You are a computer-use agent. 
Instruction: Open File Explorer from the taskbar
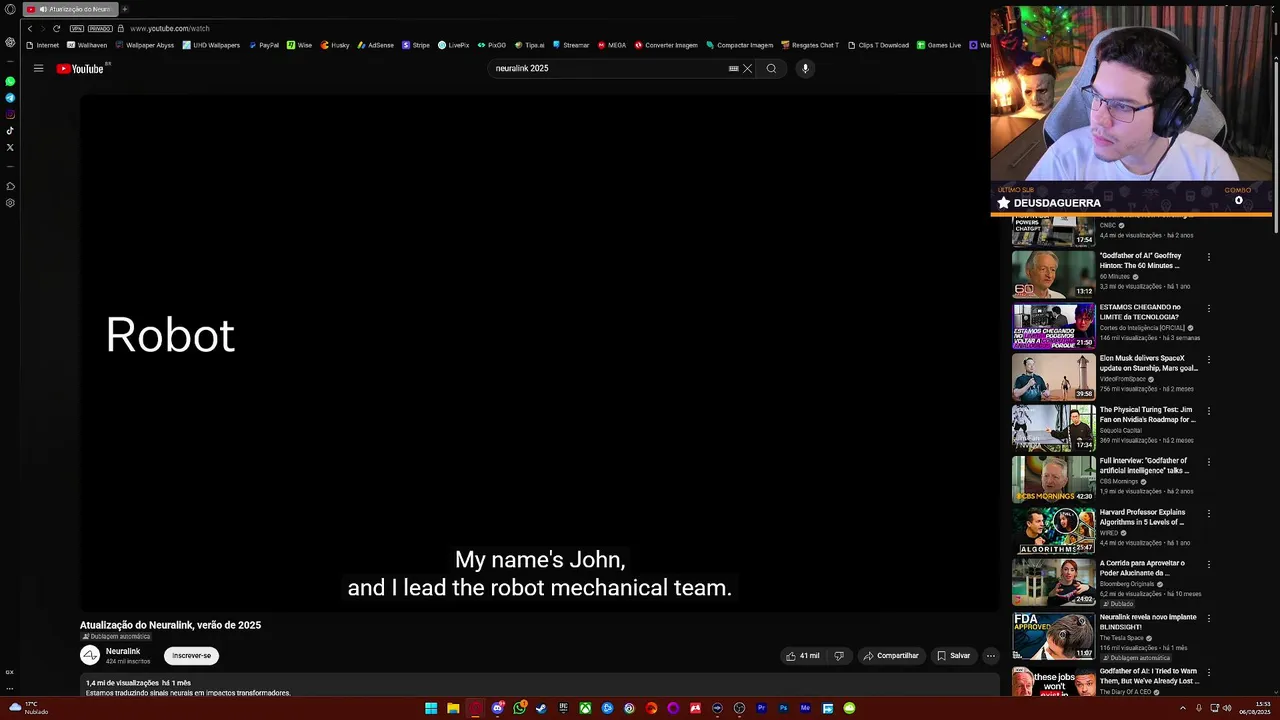click(x=453, y=708)
